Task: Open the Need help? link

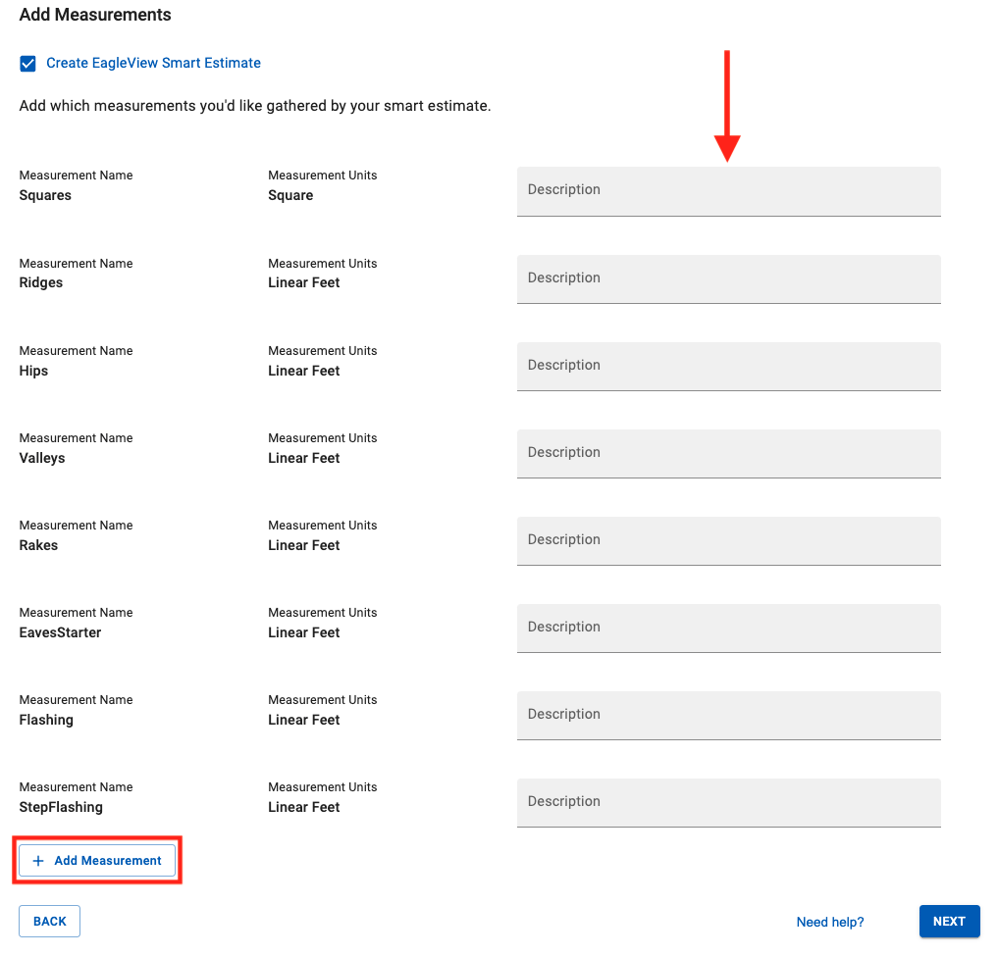Action: (830, 922)
